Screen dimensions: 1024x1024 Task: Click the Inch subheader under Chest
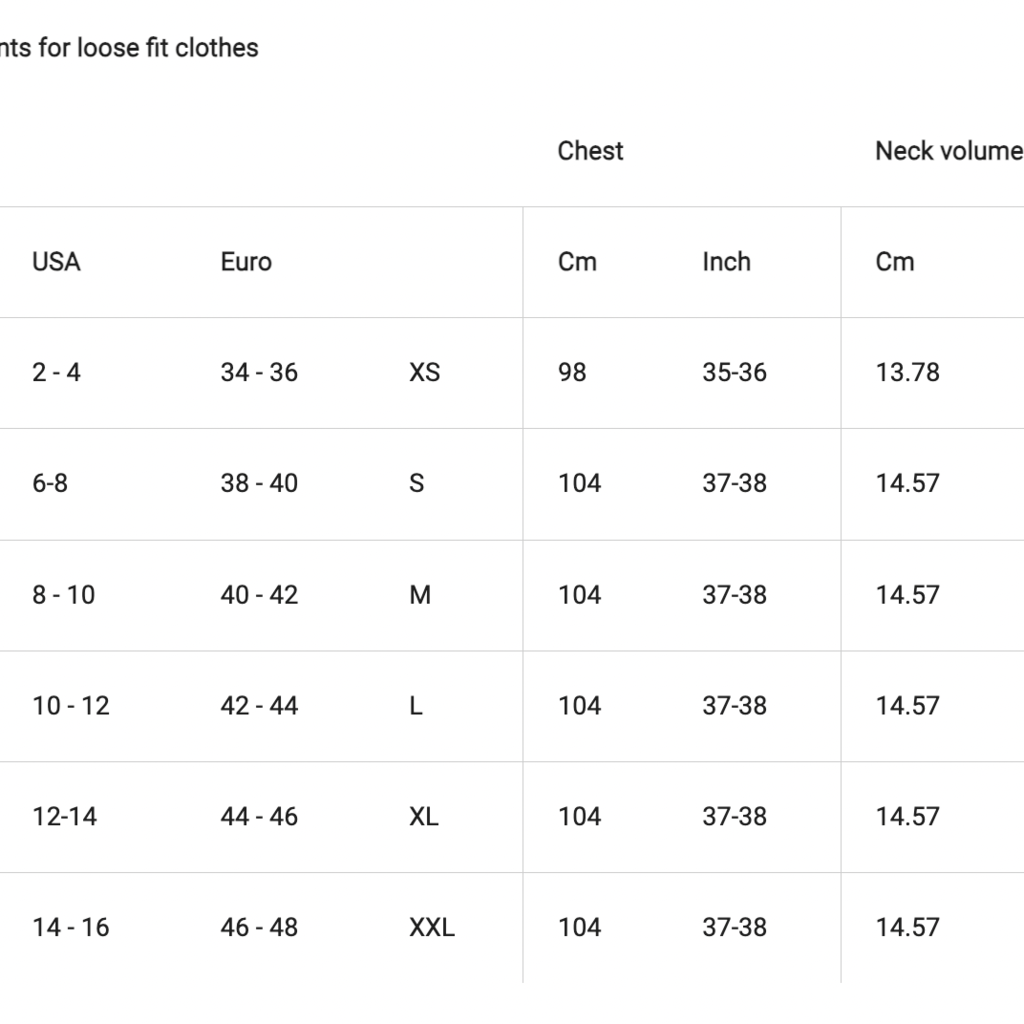pyautogui.click(x=726, y=262)
